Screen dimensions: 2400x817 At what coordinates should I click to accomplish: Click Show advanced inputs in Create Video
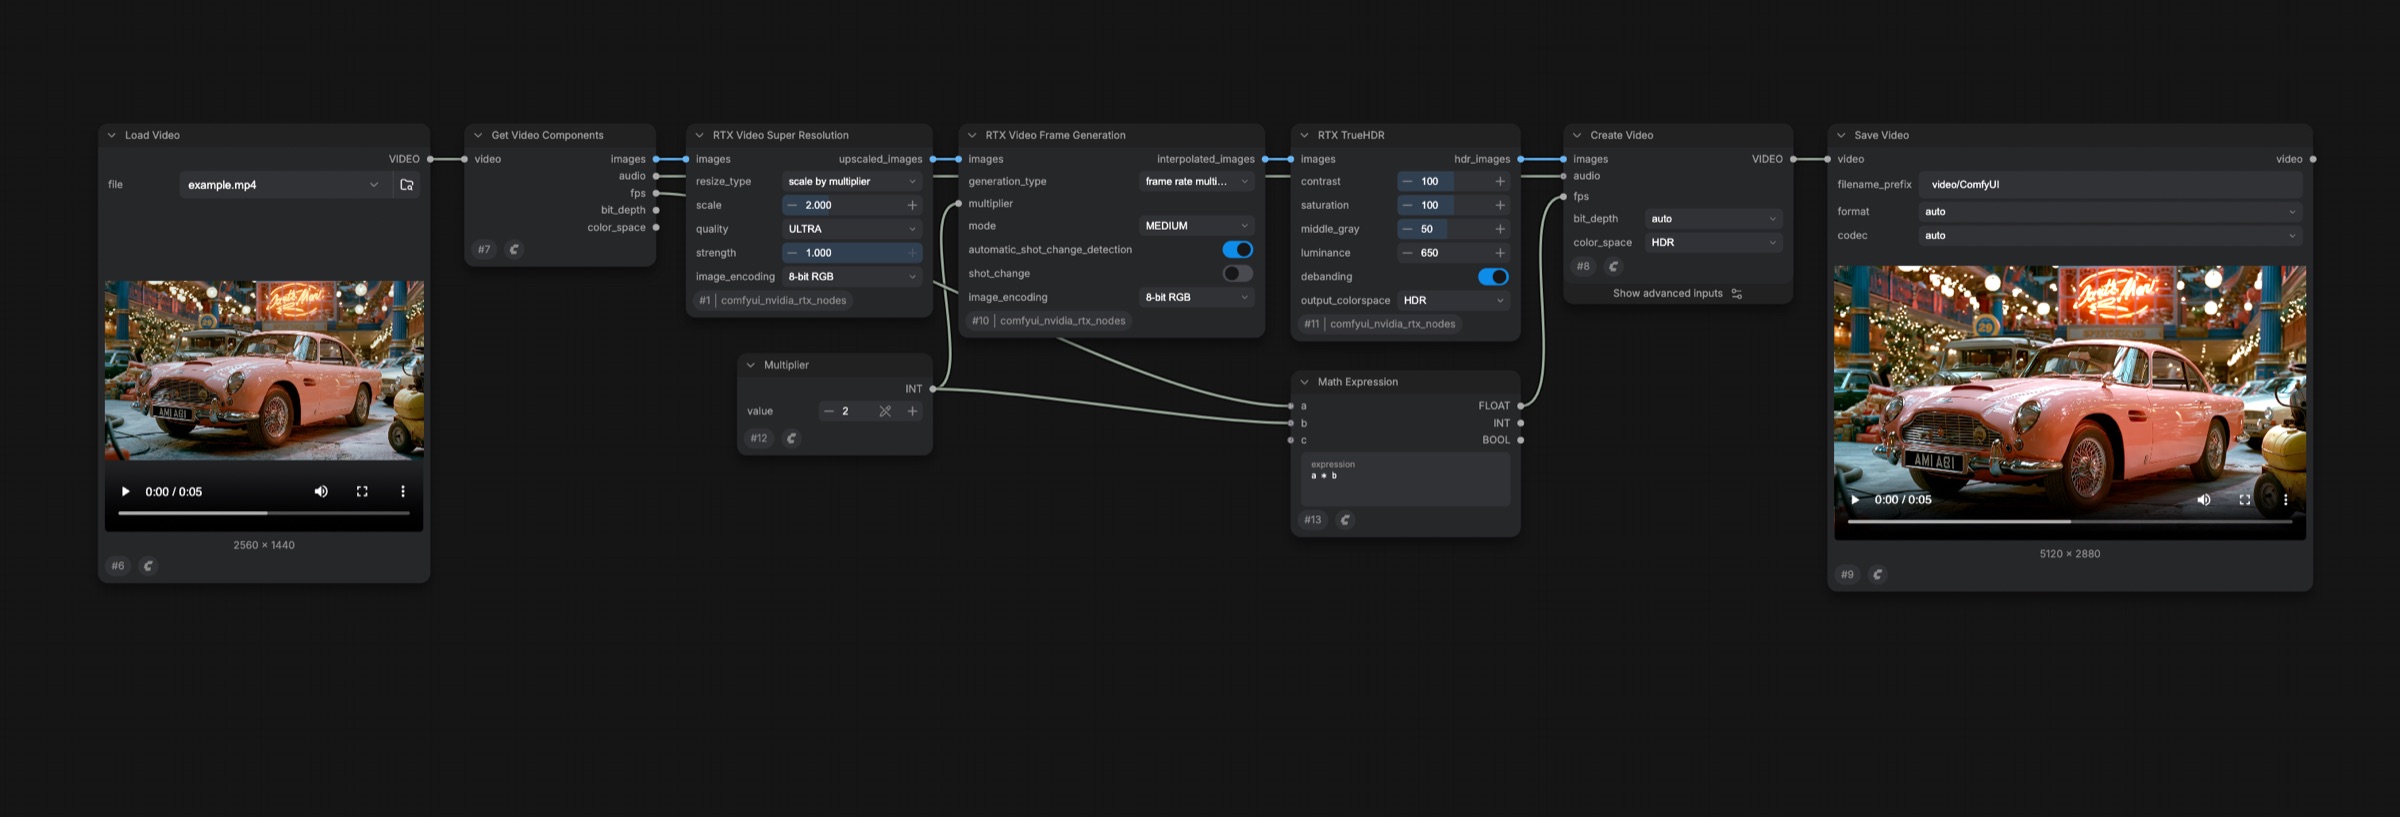1678,294
